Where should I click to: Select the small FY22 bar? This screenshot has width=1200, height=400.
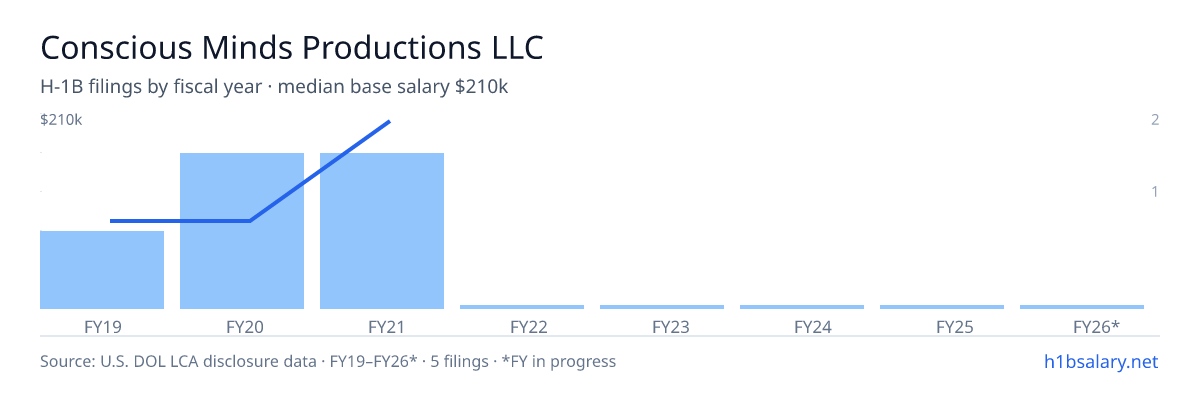522,307
